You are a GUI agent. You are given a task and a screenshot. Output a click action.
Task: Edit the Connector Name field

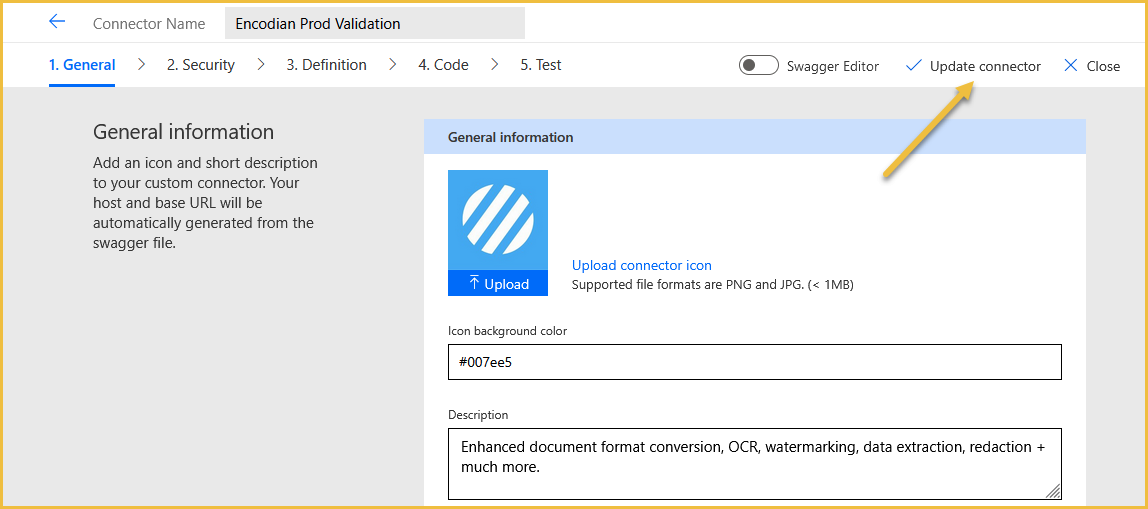375,23
